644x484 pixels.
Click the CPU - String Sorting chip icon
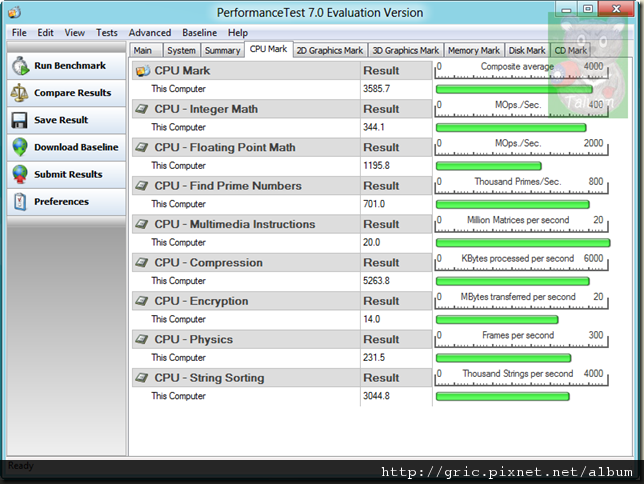click(142, 377)
